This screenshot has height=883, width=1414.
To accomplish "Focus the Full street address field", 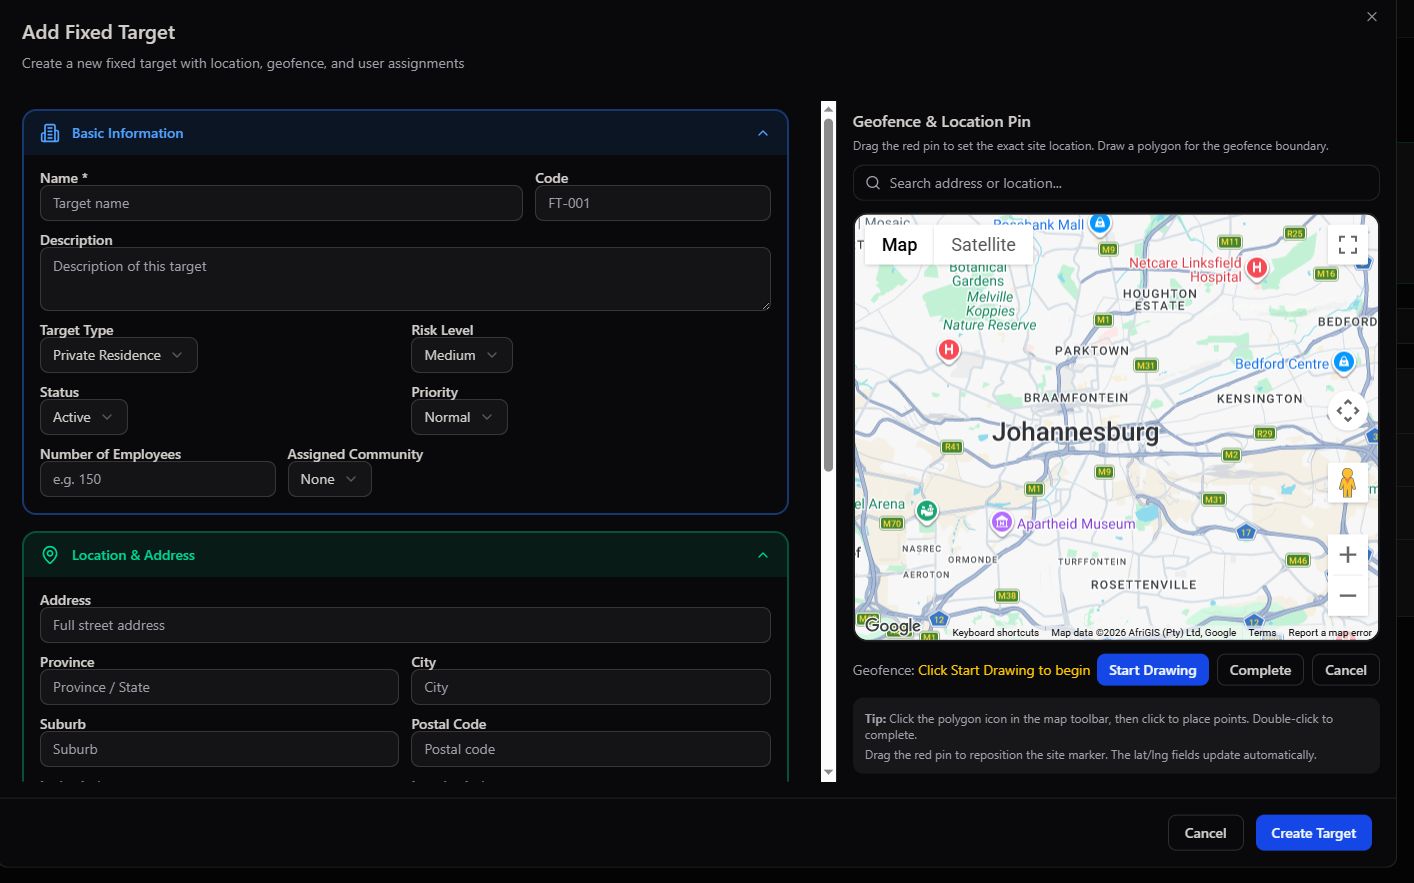I will [405, 625].
